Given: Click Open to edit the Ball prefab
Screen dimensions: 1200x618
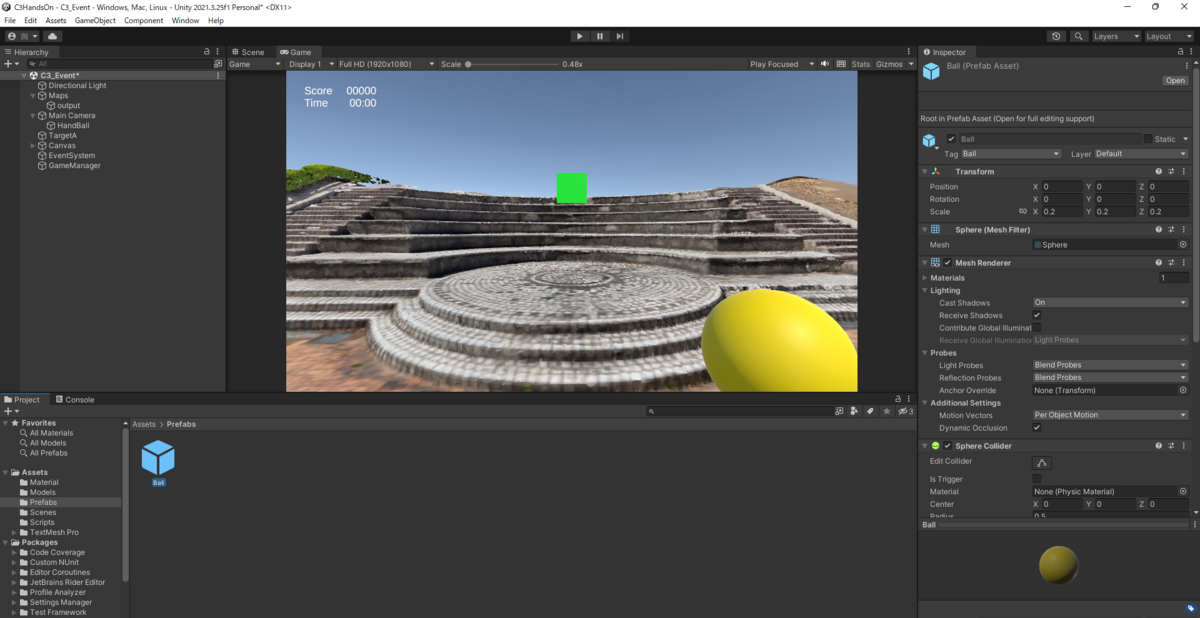Looking at the screenshot, I should 1174,80.
